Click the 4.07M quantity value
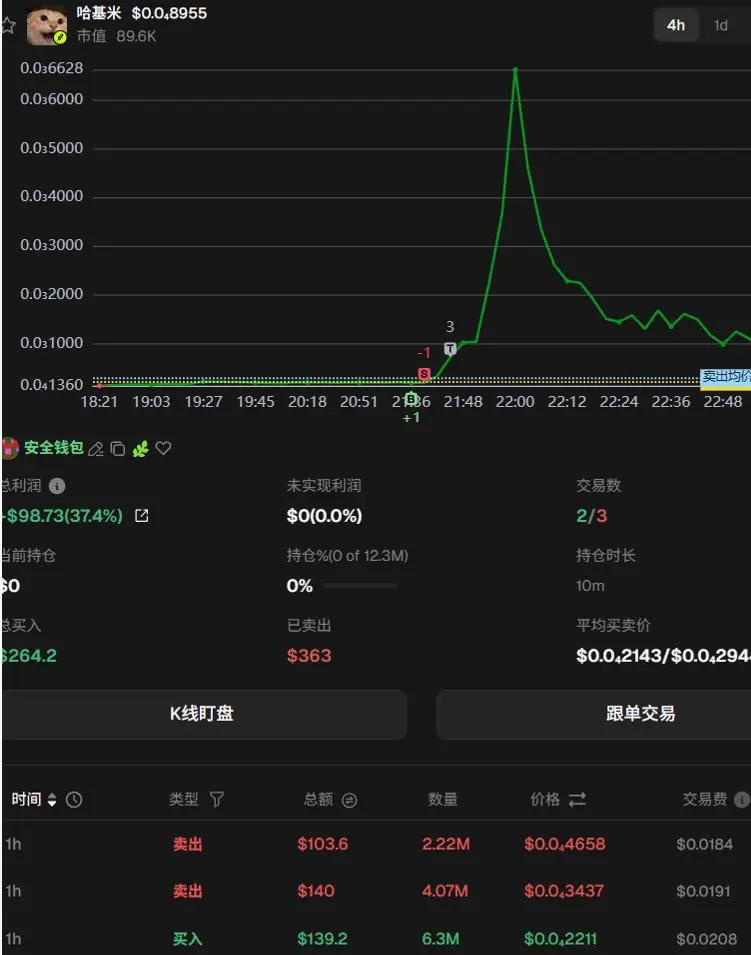The width and height of the screenshot is (751, 955). [445, 891]
